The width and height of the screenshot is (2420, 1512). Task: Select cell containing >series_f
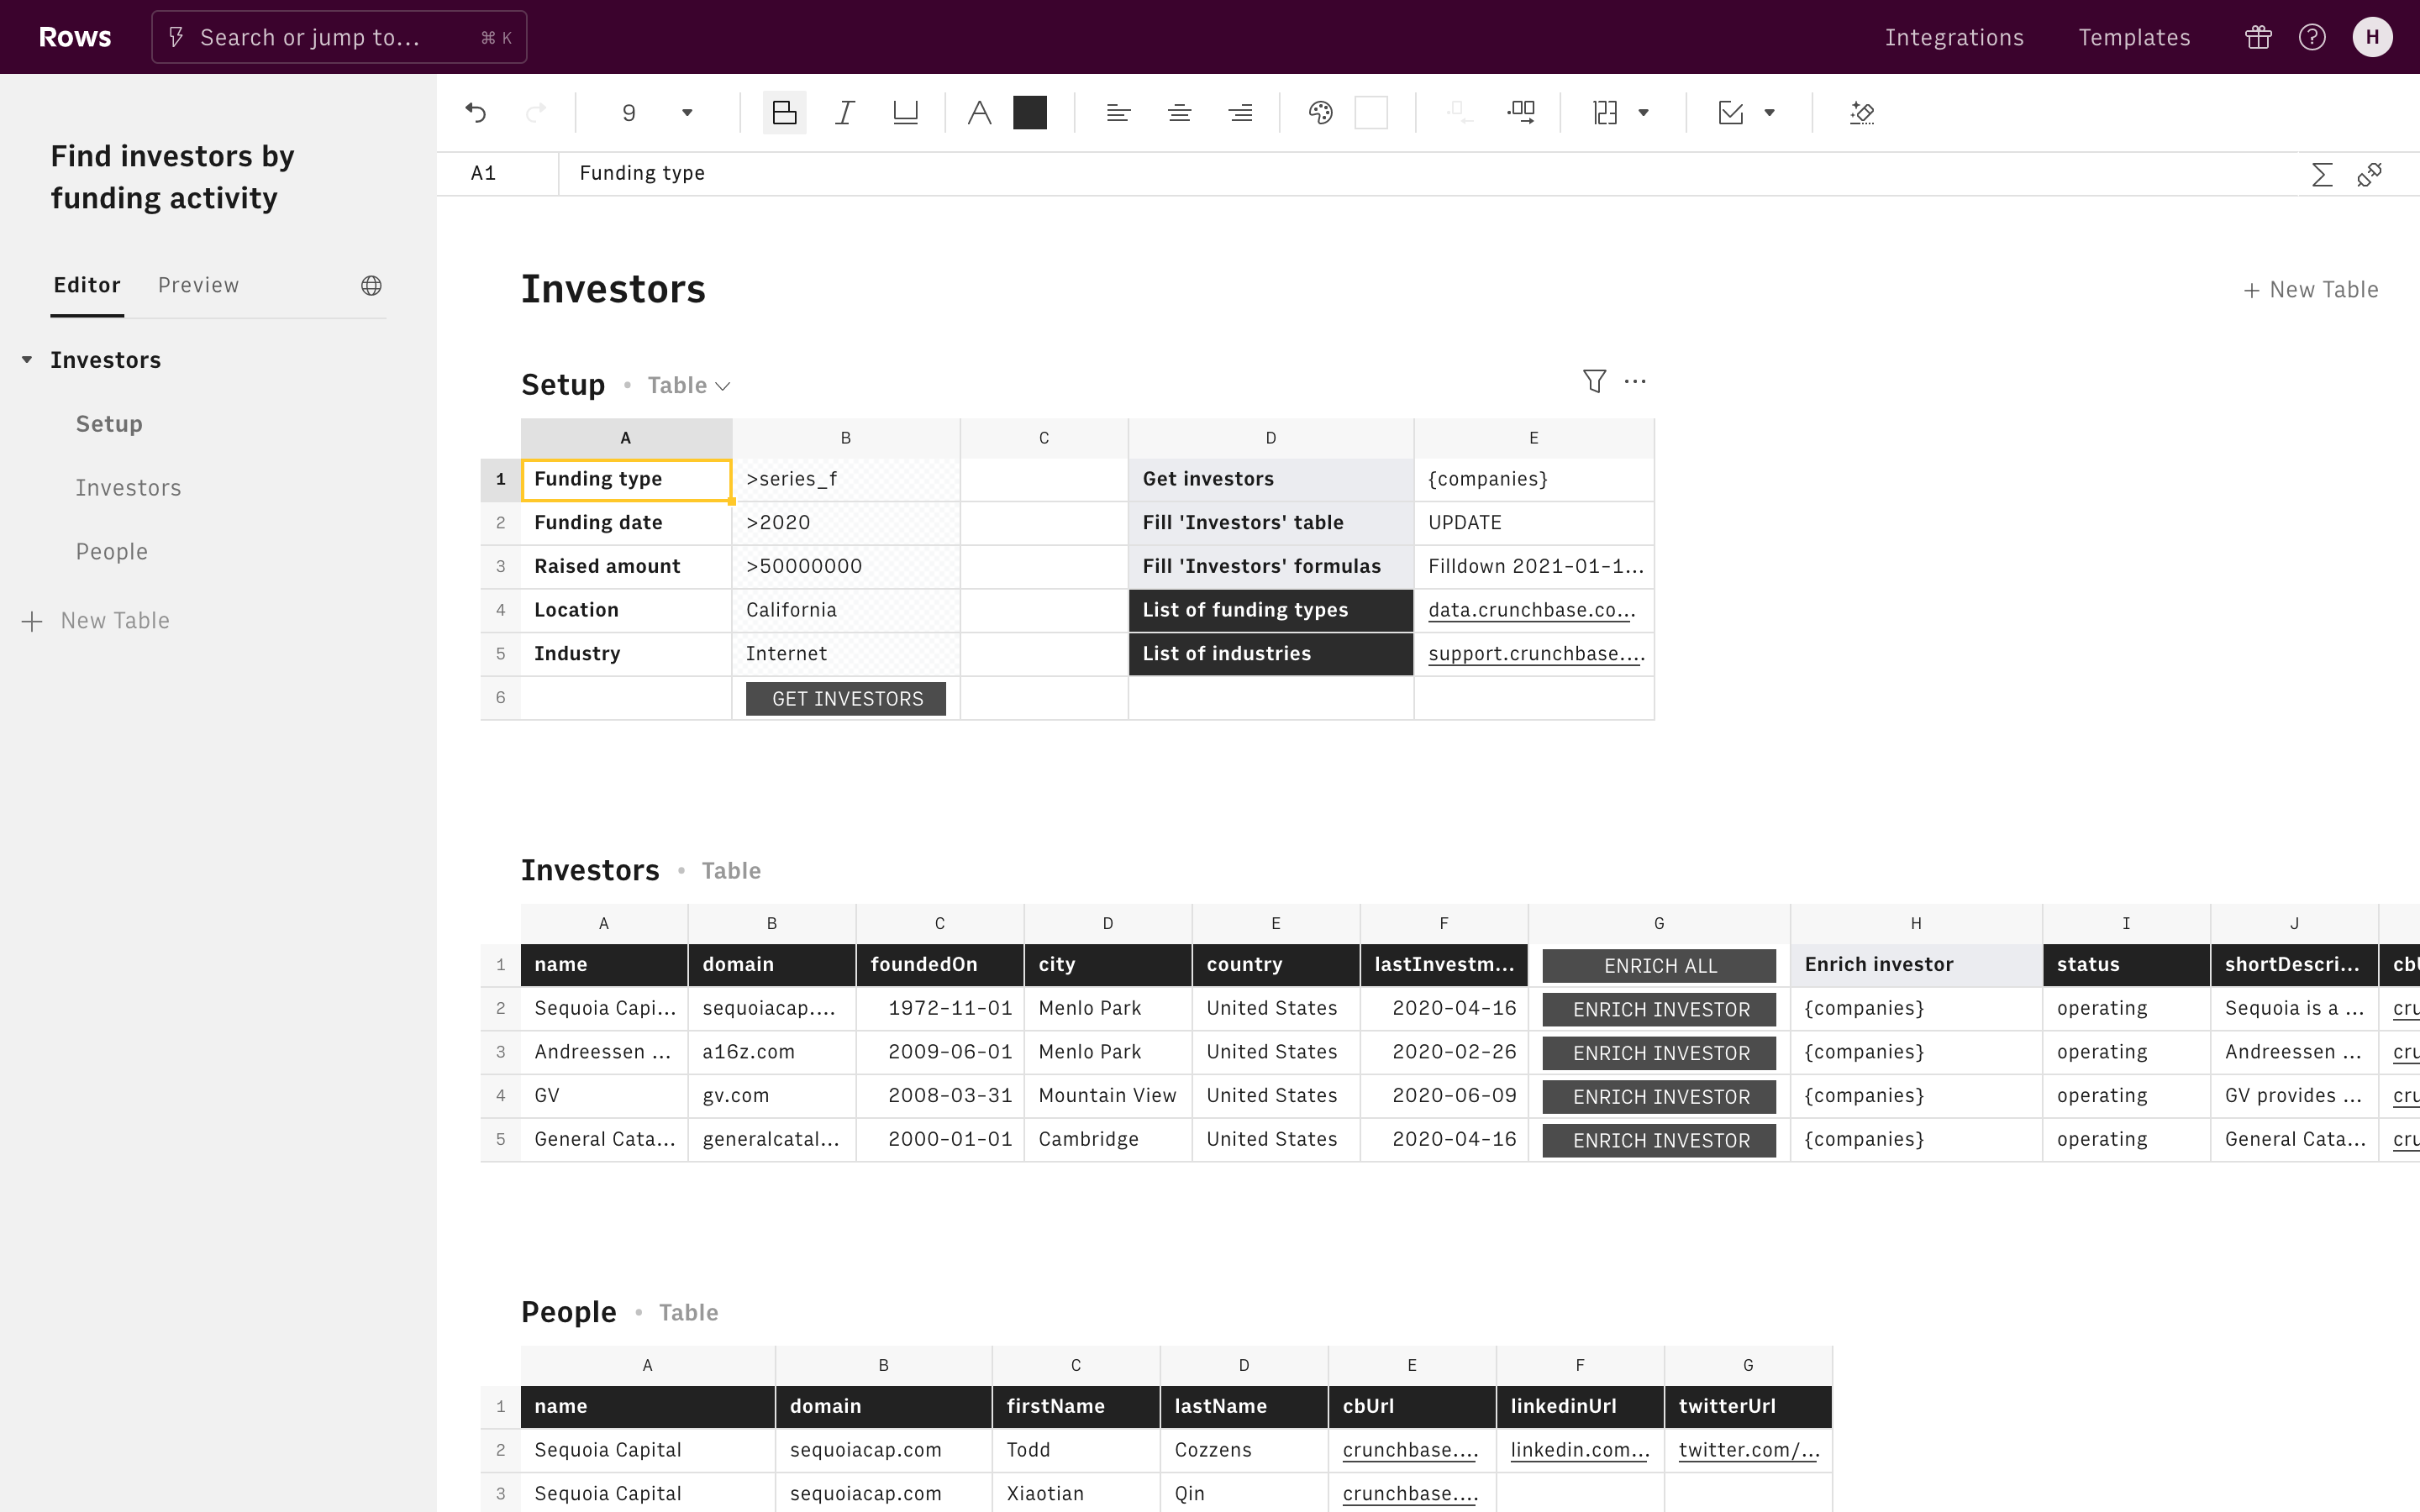tap(846, 479)
